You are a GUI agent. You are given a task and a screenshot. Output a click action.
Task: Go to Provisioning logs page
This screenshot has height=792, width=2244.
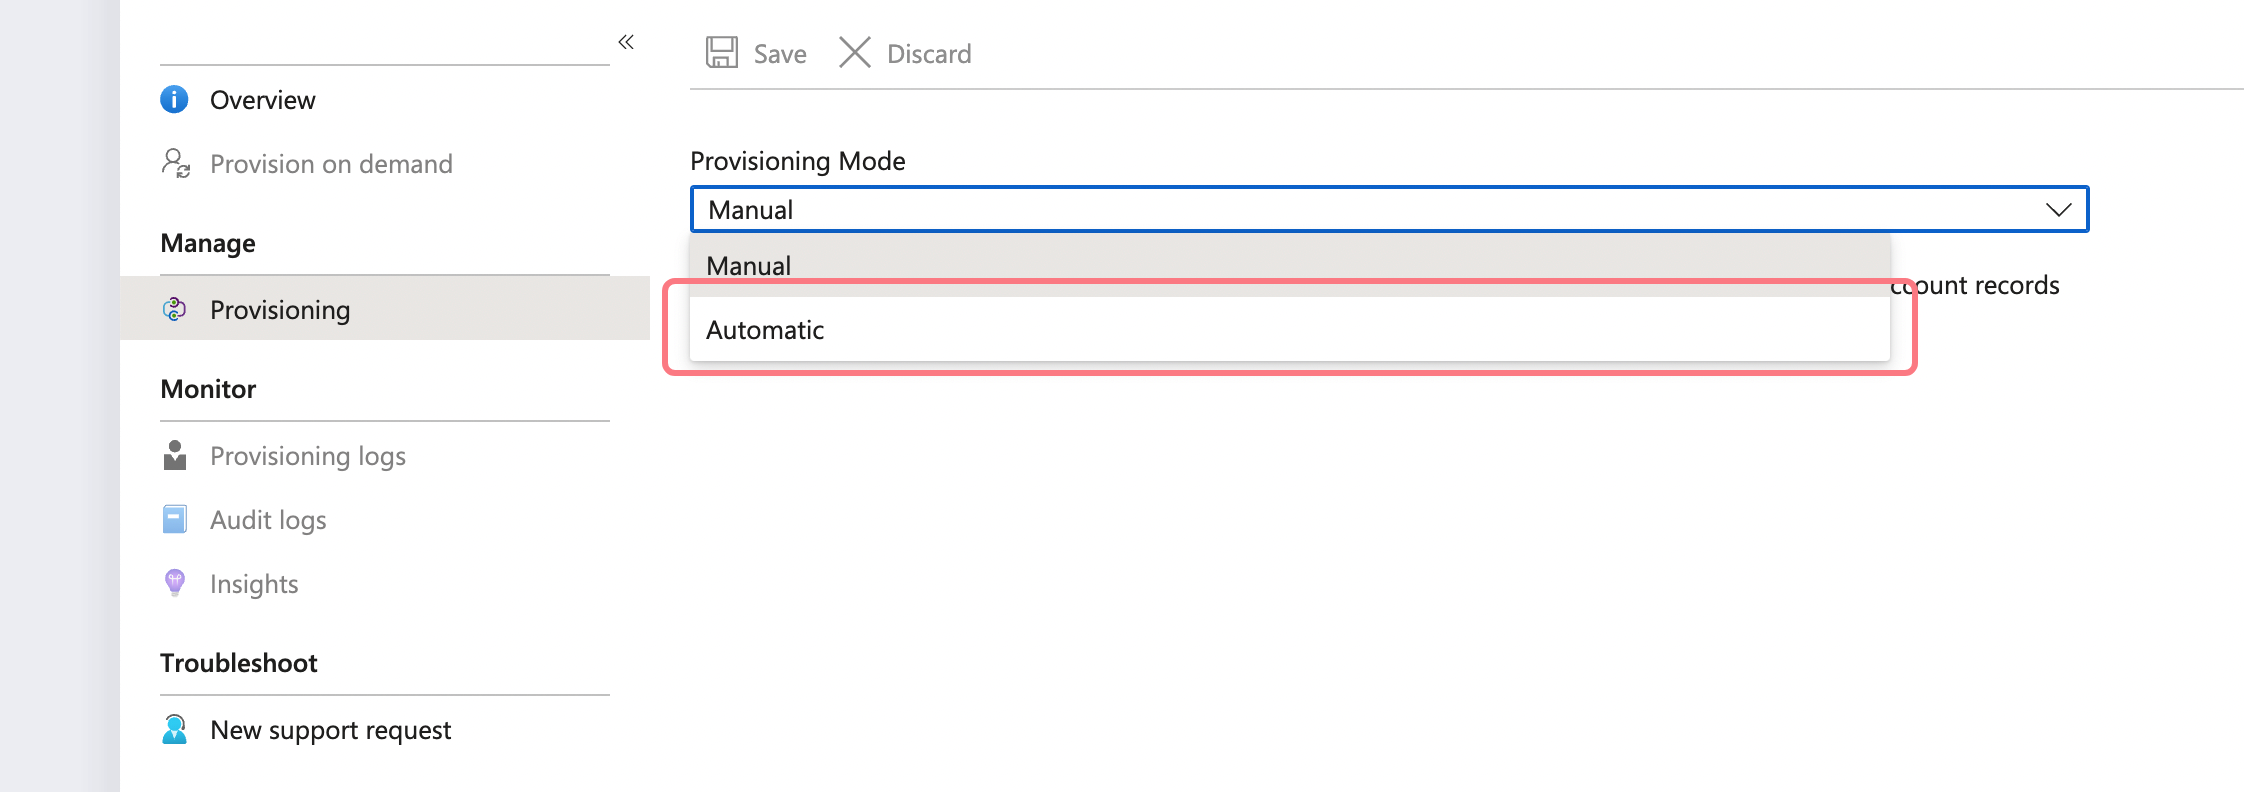(x=308, y=456)
